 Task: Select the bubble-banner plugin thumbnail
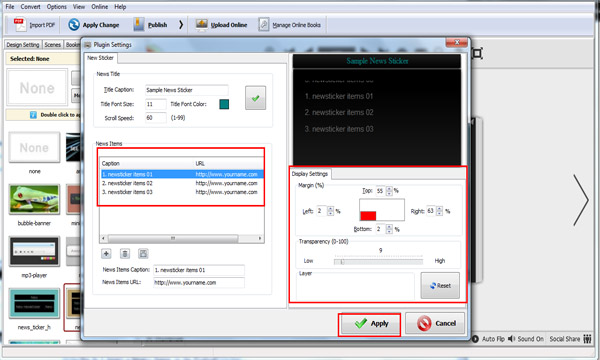(x=34, y=199)
